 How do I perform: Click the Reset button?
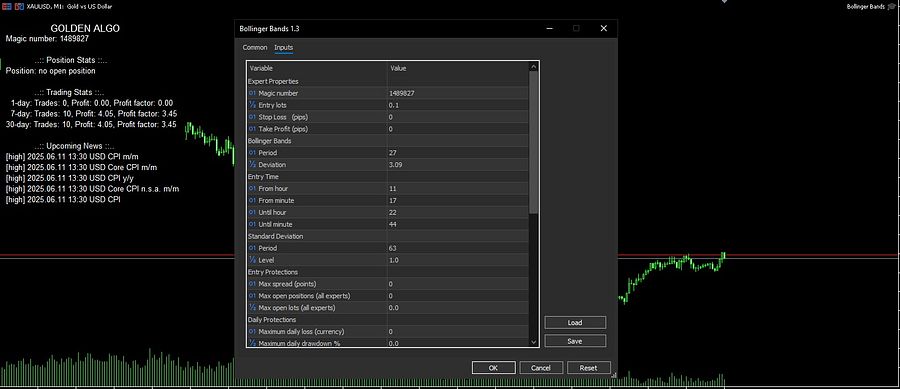pos(588,368)
